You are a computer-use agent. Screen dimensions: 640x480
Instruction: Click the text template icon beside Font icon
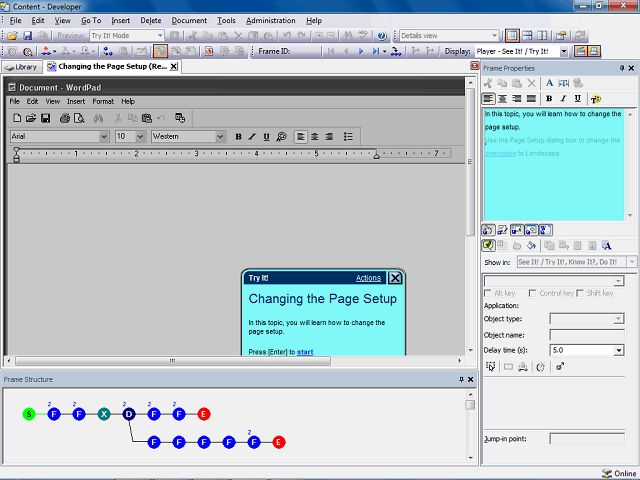(564, 83)
